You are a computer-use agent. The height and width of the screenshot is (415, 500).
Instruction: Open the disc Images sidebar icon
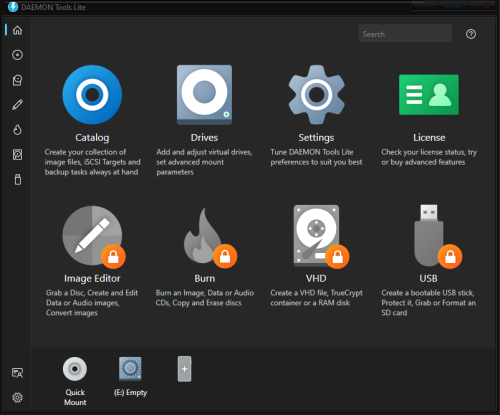[x=17, y=55]
